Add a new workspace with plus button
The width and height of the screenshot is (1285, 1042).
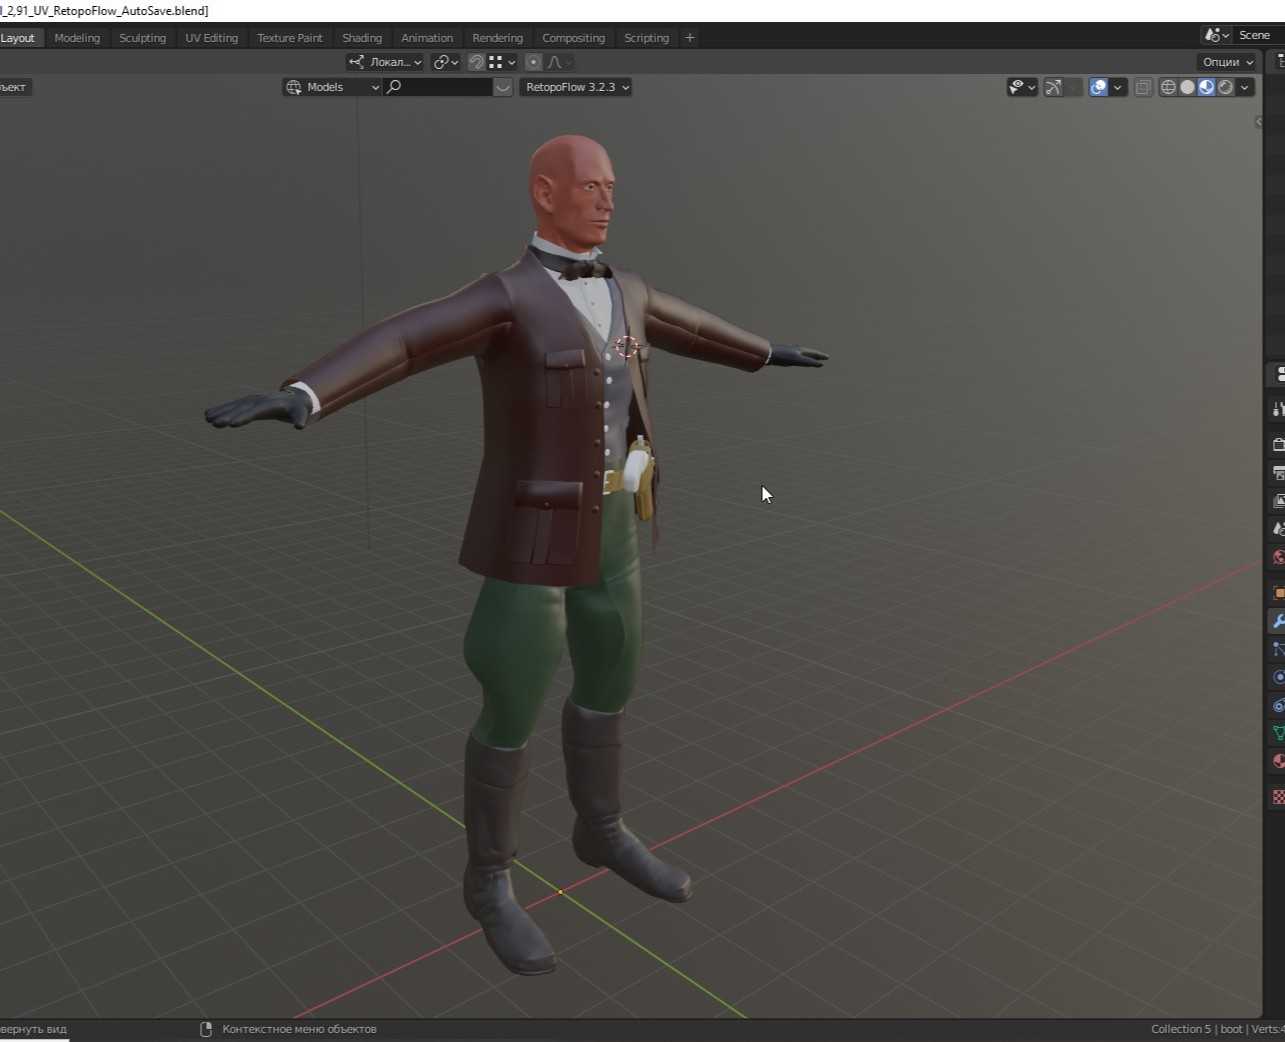689,38
